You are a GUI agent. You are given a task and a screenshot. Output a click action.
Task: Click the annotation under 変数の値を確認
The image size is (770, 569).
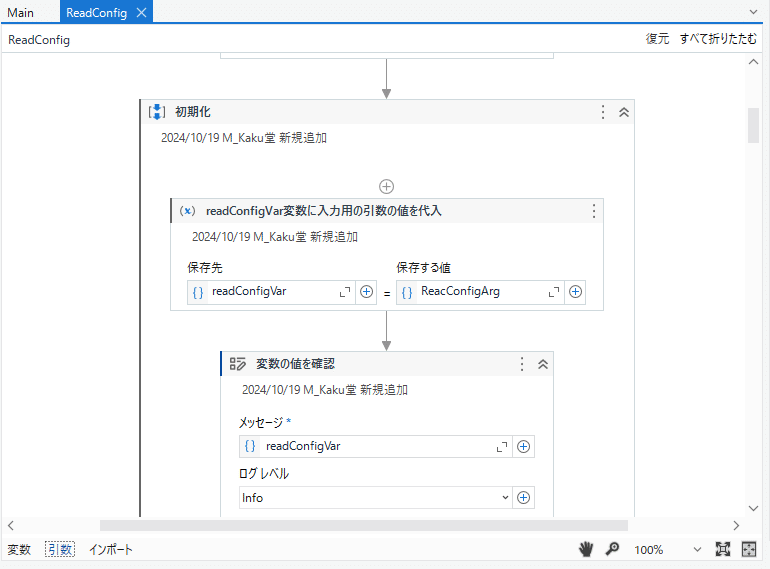click(x=325, y=390)
